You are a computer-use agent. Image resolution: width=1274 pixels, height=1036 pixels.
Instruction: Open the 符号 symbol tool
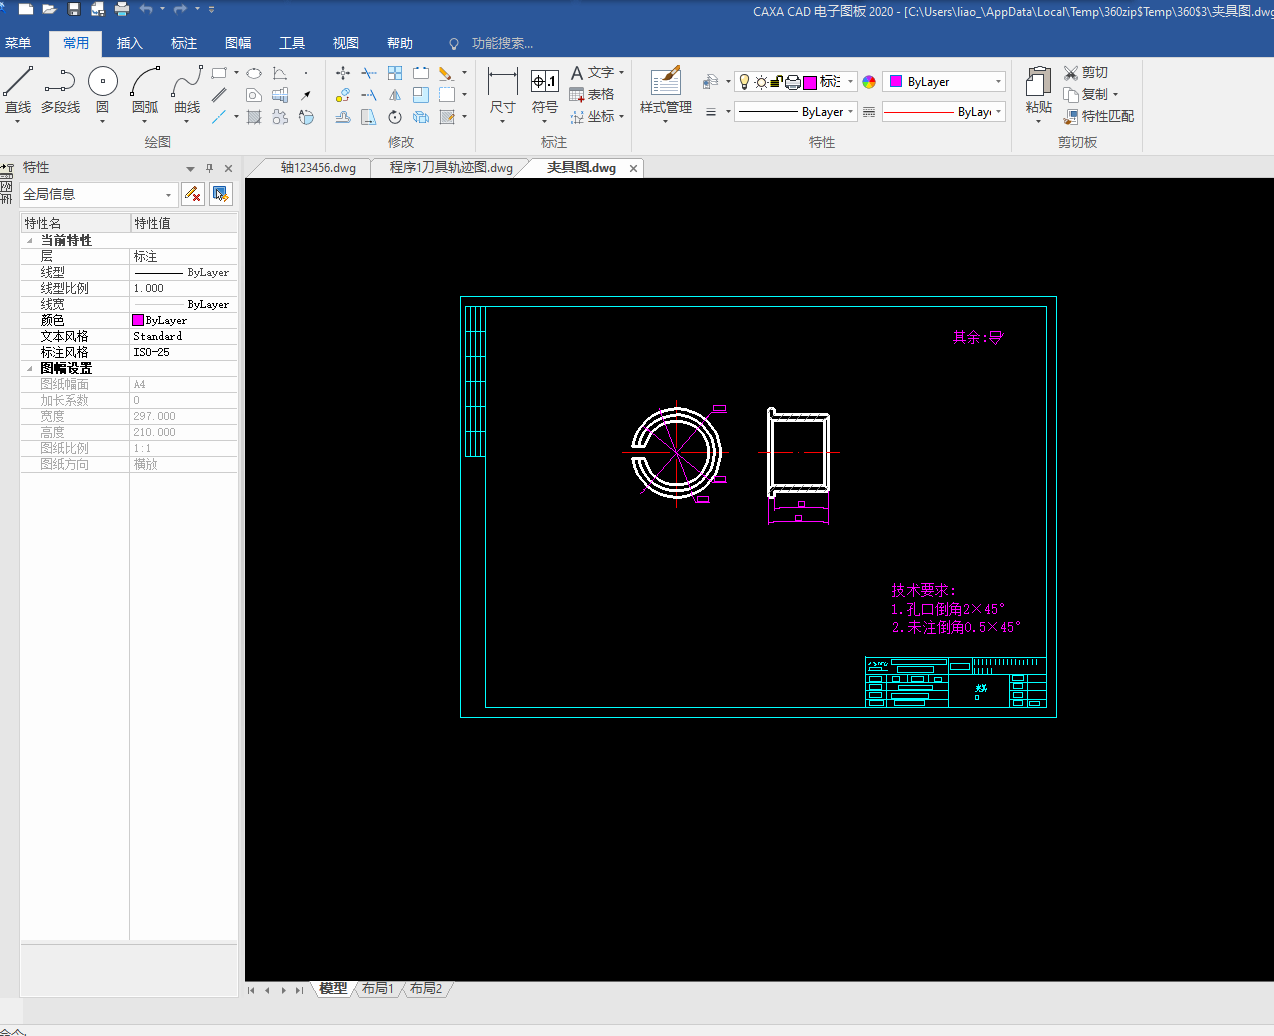(544, 92)
